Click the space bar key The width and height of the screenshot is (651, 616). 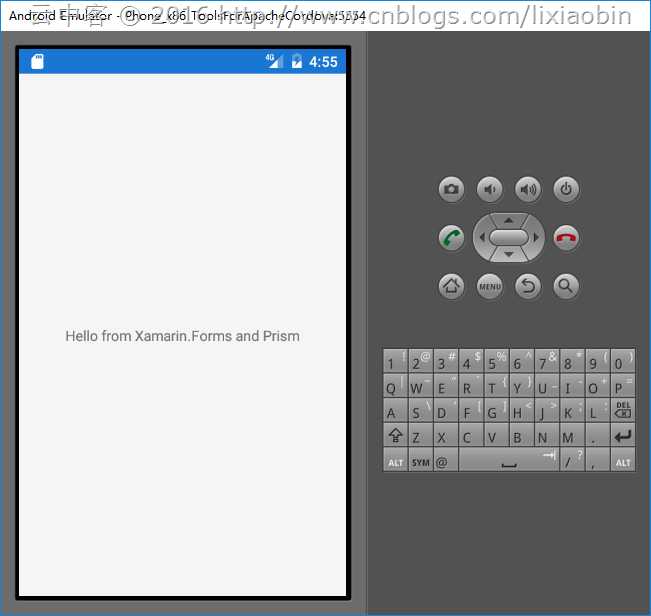click(x=509, y=460)
